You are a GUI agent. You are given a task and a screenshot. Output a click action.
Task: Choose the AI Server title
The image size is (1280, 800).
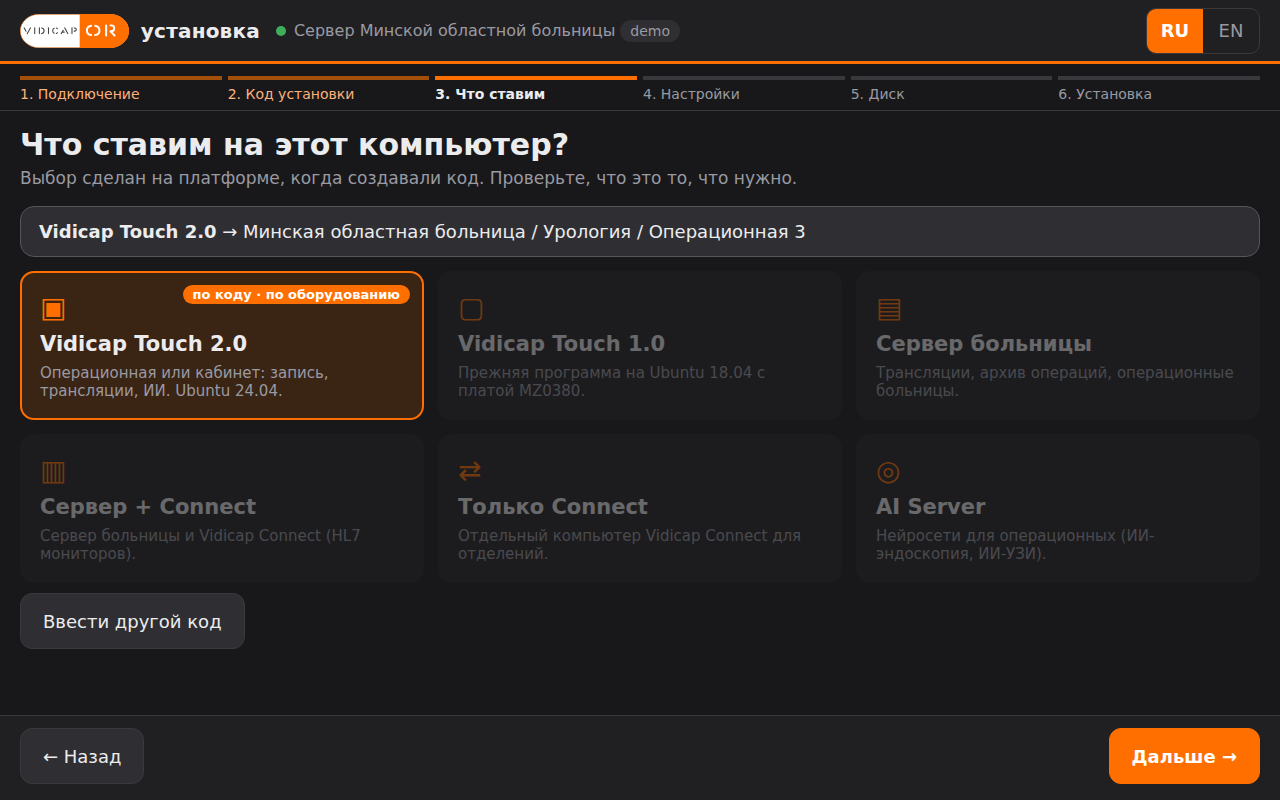coord(931,506)
